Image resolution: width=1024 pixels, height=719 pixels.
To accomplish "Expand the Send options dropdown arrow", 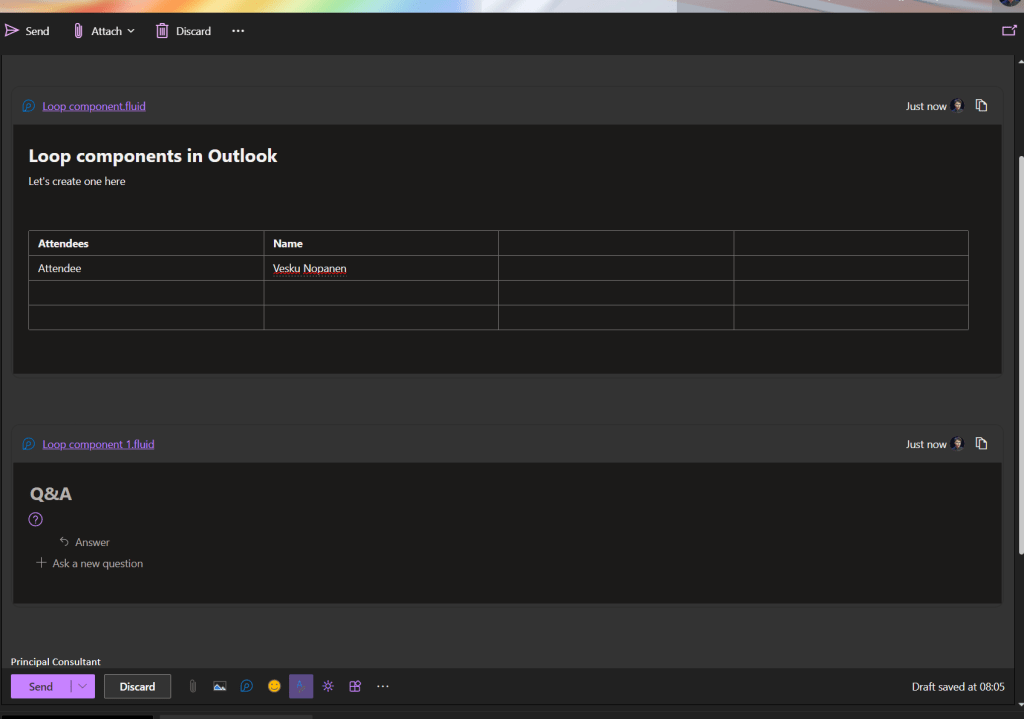I will pos(83,686).
